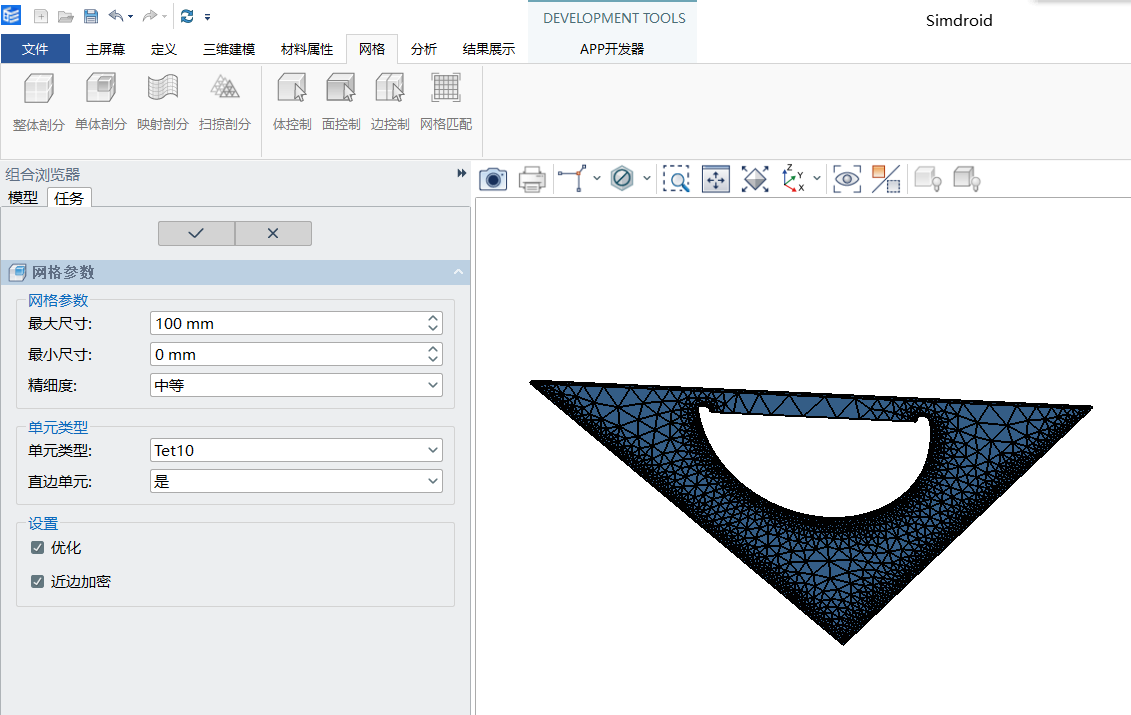Toggle the 近边加密 checkbox

(38, 582)
